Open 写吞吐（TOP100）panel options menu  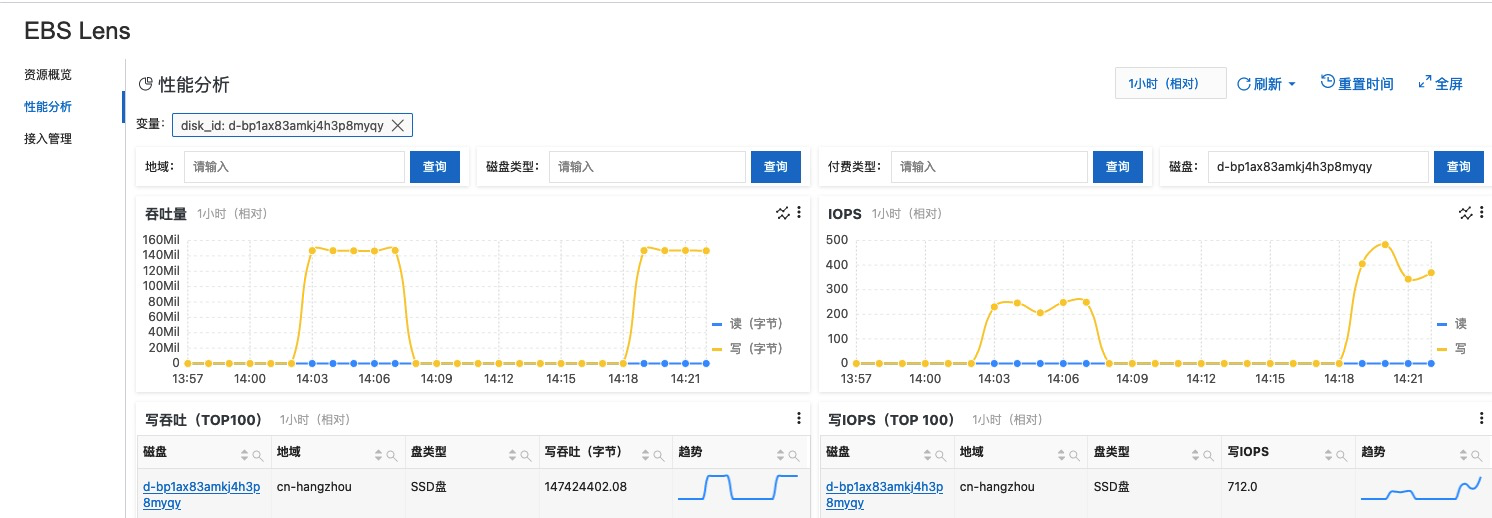(799, 419)
